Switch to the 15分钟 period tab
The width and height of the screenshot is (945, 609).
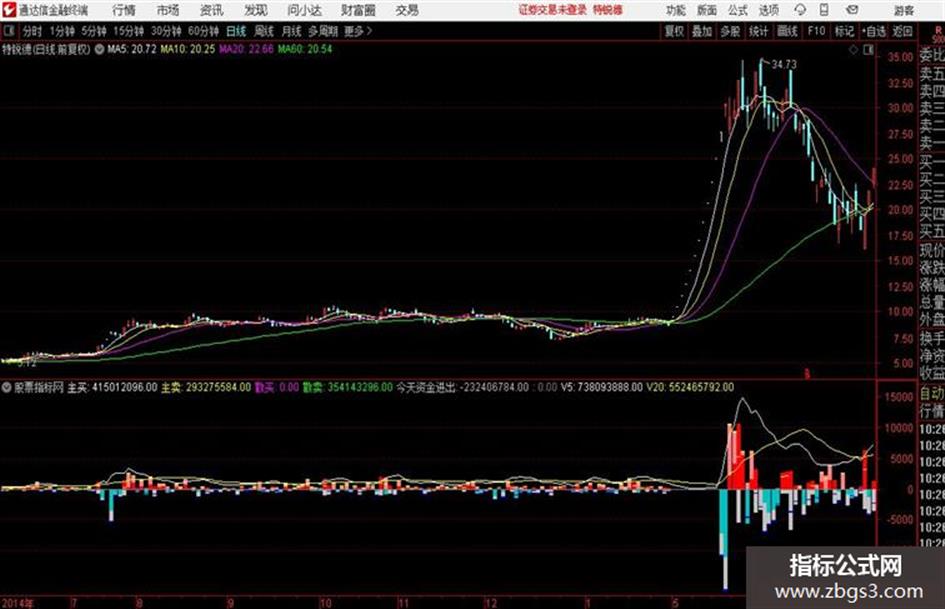coord(128,31)
